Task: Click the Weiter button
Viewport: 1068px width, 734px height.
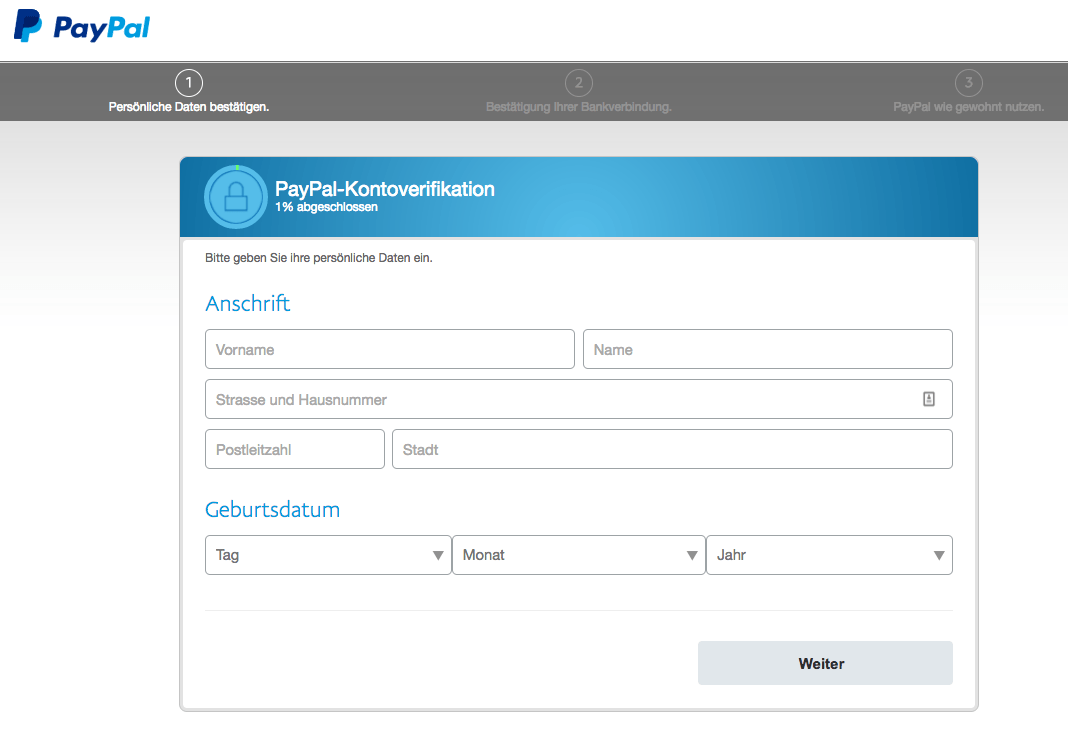Action: point(825,663)
